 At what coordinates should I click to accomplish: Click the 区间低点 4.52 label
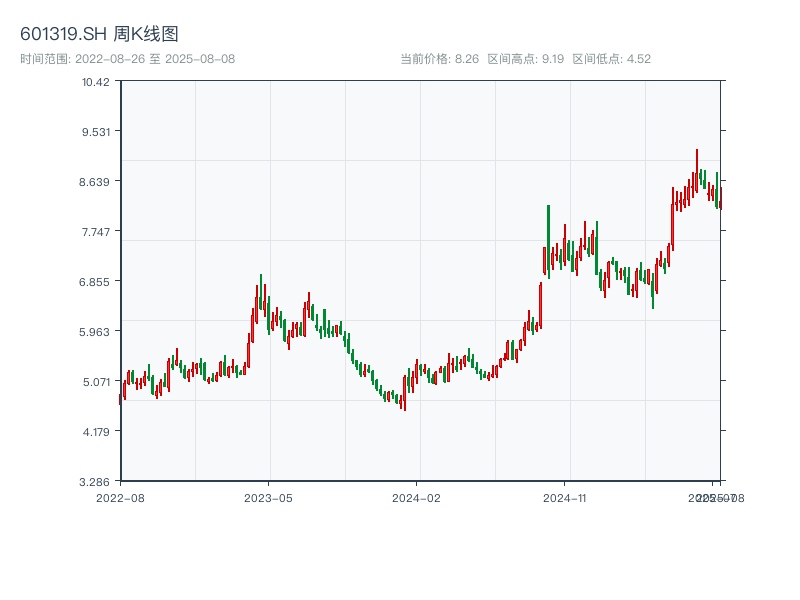(611, 59)
